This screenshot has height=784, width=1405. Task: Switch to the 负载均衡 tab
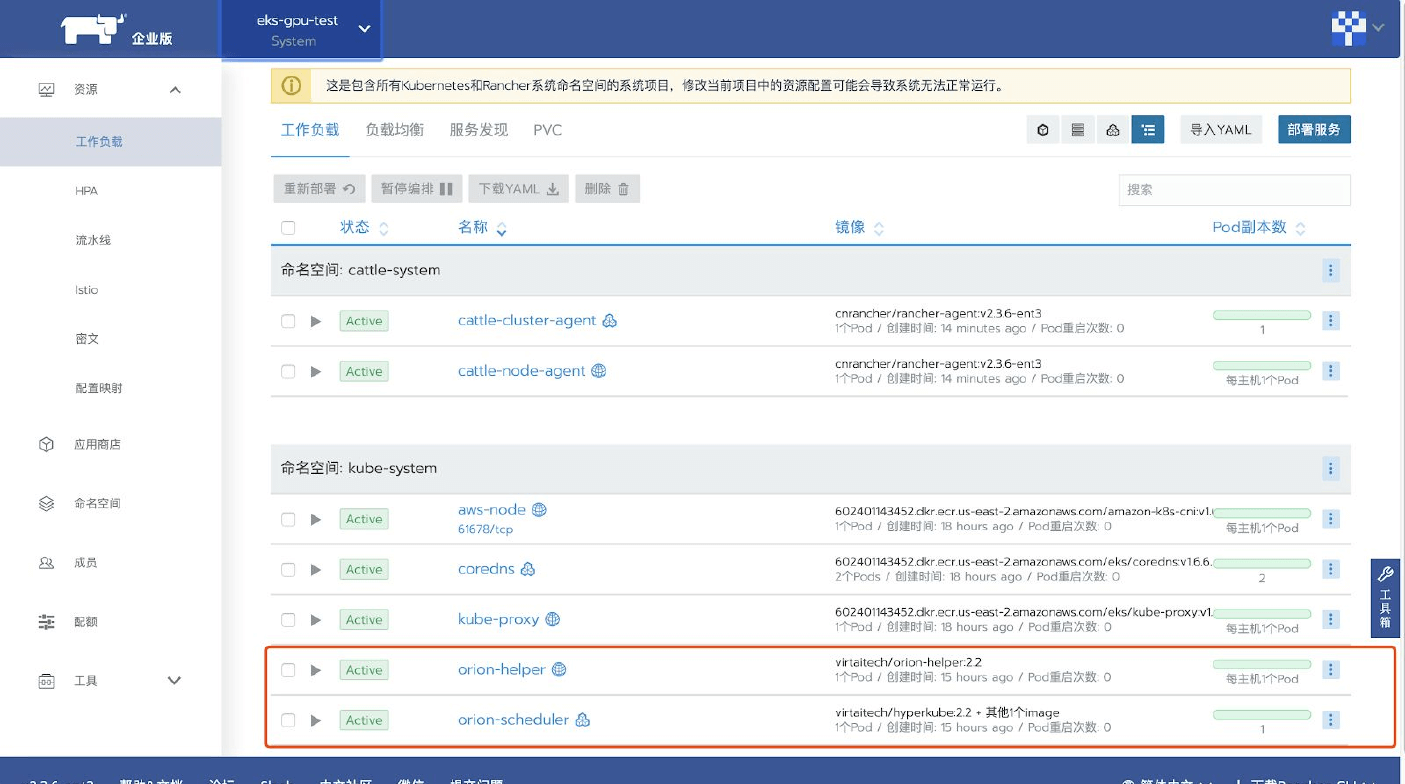(x=394, y=130)
